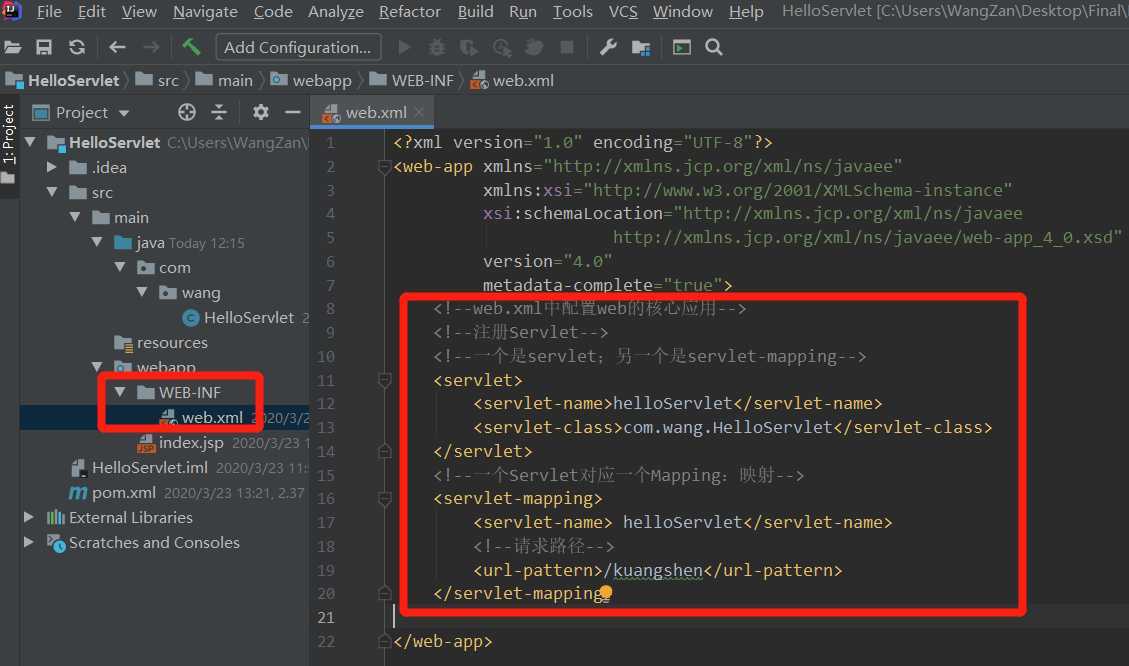This screenshot has width=1129, height=666.
Task: Select index.jsp in project tree
Action: (x=191, y=442)
